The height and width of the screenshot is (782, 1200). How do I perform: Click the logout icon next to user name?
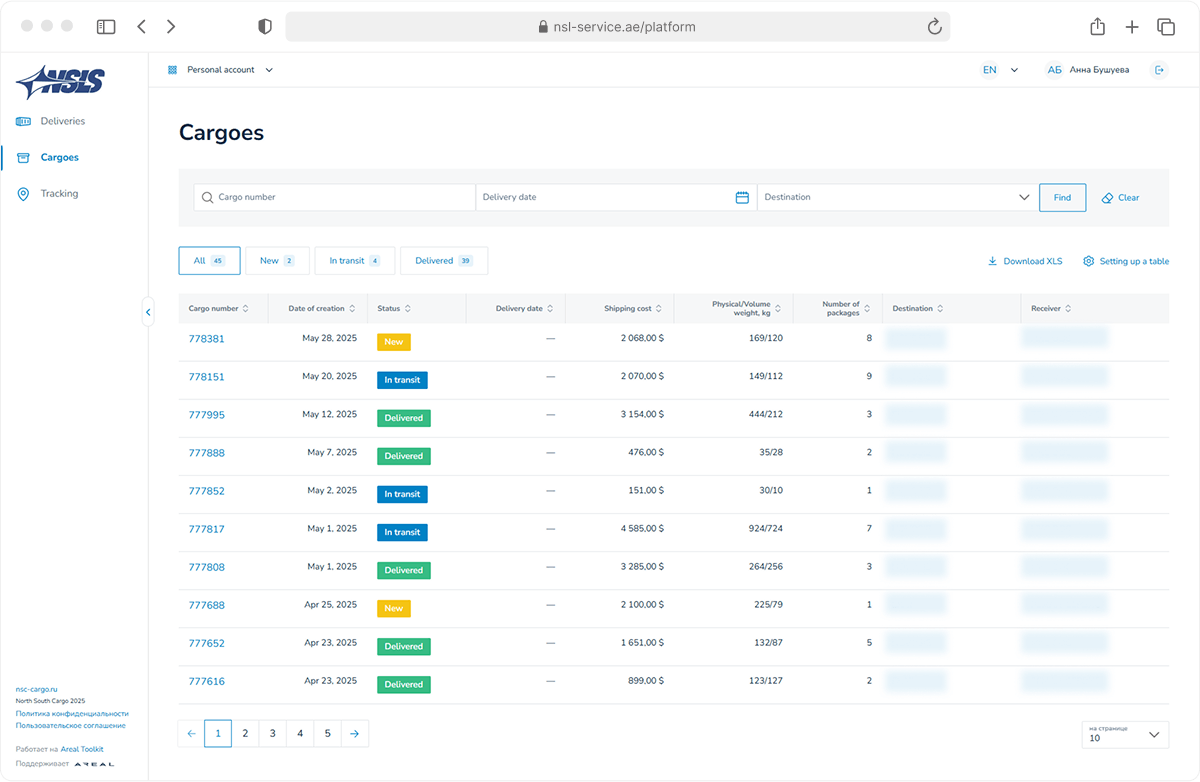1159,70
